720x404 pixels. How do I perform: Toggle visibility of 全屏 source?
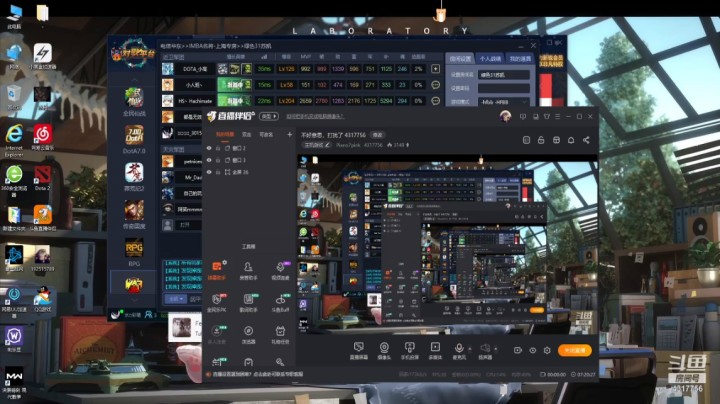point(209,172)
